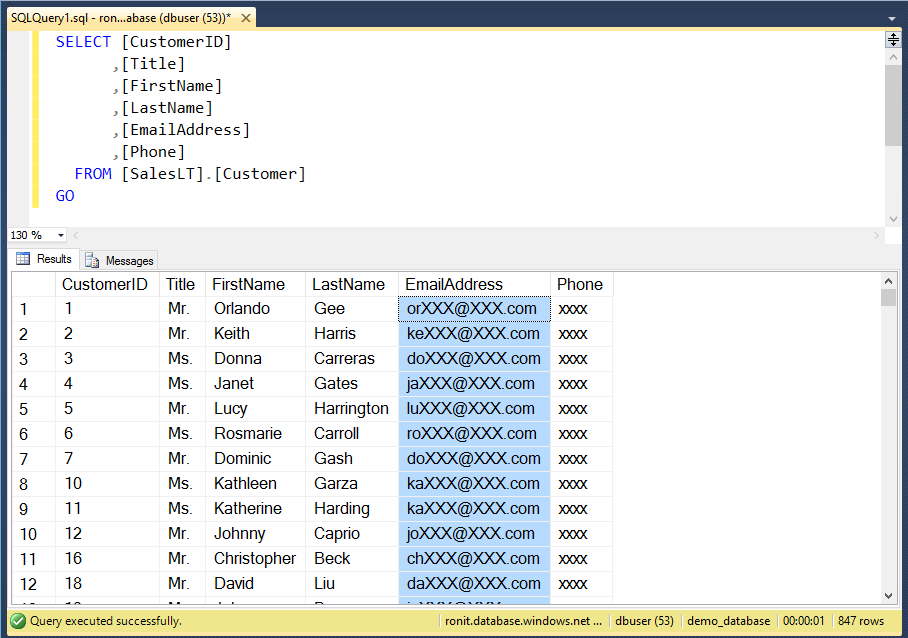
Task: Click the Results grid icon
Action: pos(23,260)
